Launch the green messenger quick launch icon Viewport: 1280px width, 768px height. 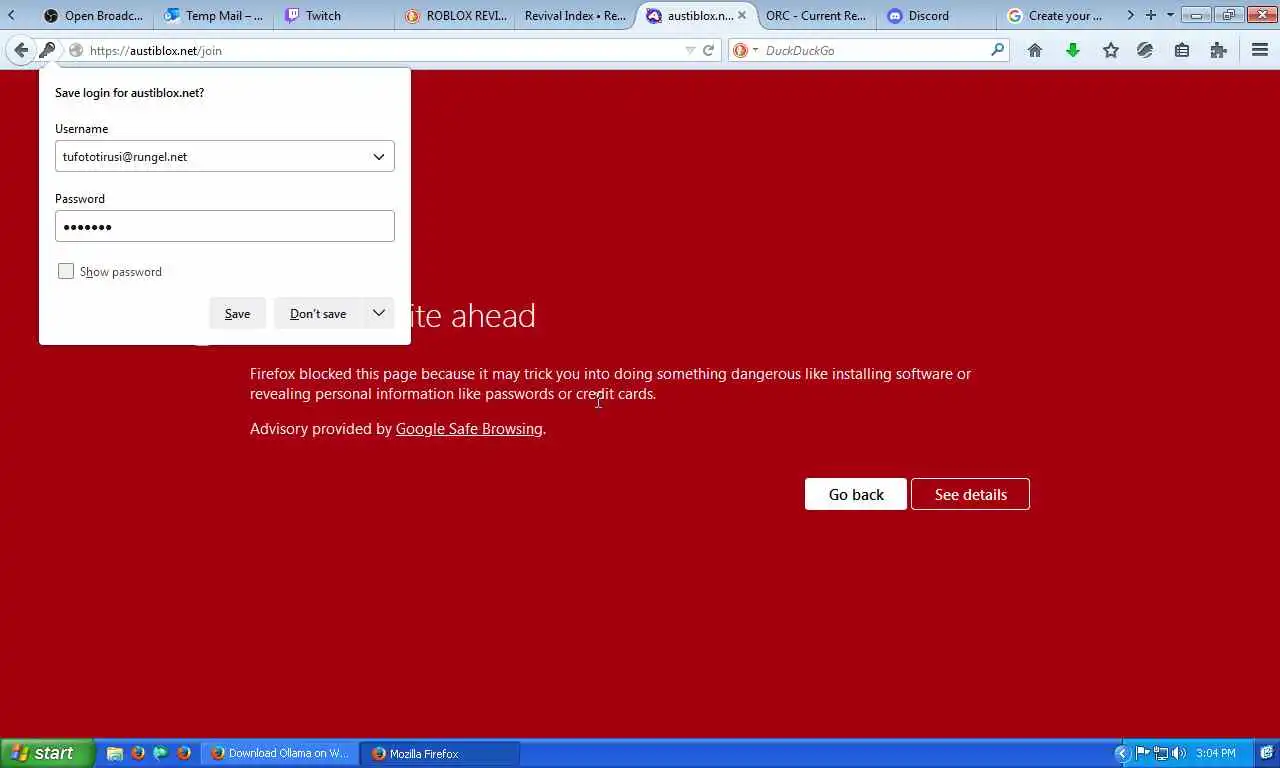coord(160,753)
